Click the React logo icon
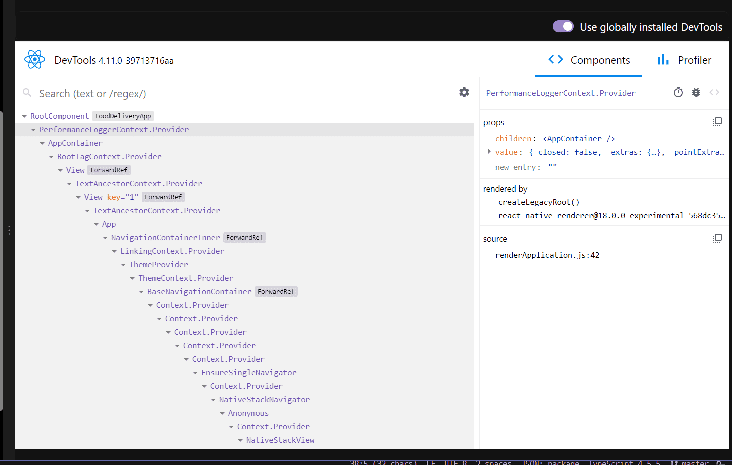This screenshot has width=732, height=465. tap(35, 60)
